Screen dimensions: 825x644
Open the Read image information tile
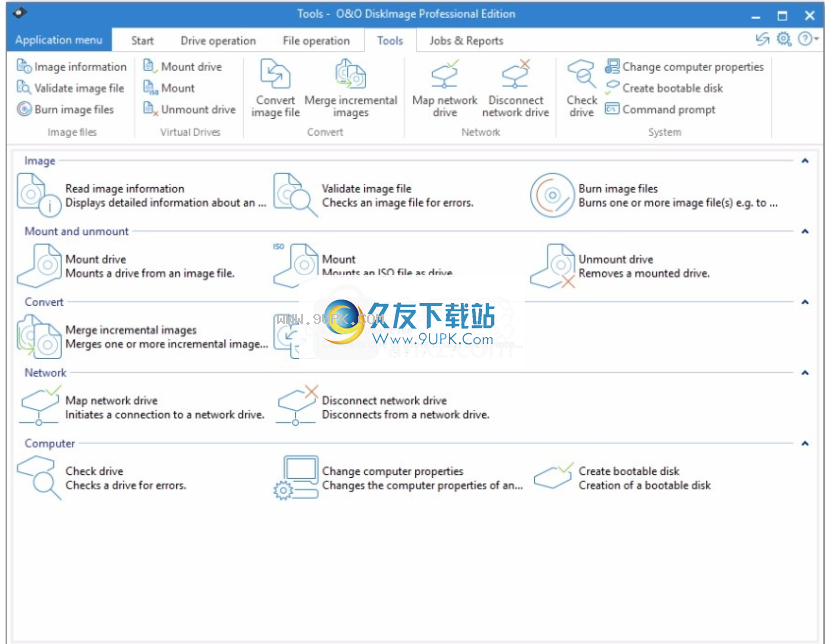[x=142, y=195]
